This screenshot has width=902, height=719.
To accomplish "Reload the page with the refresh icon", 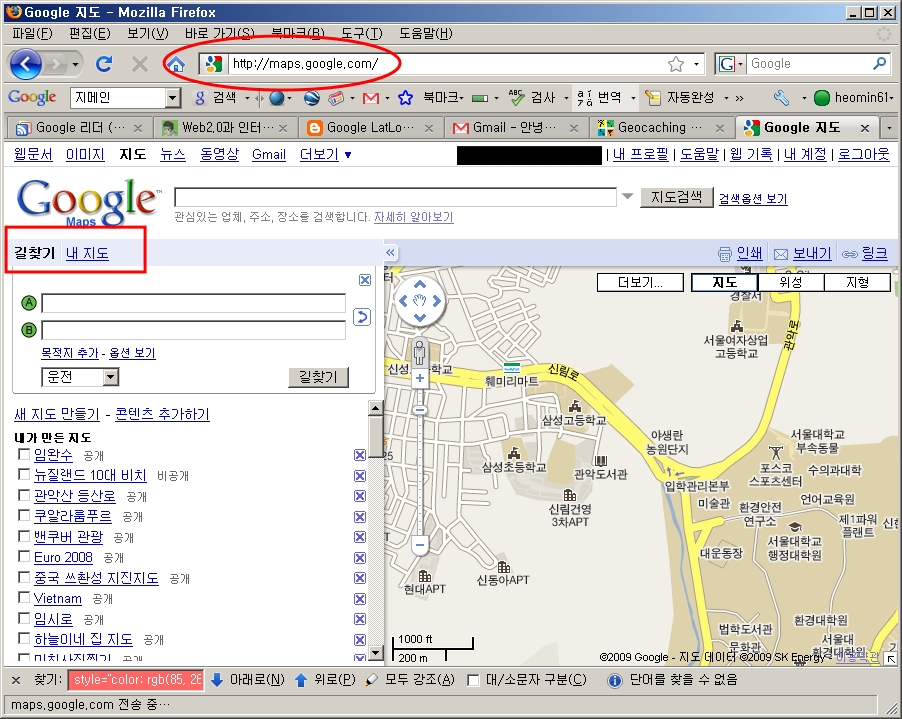I will point(104,64).
